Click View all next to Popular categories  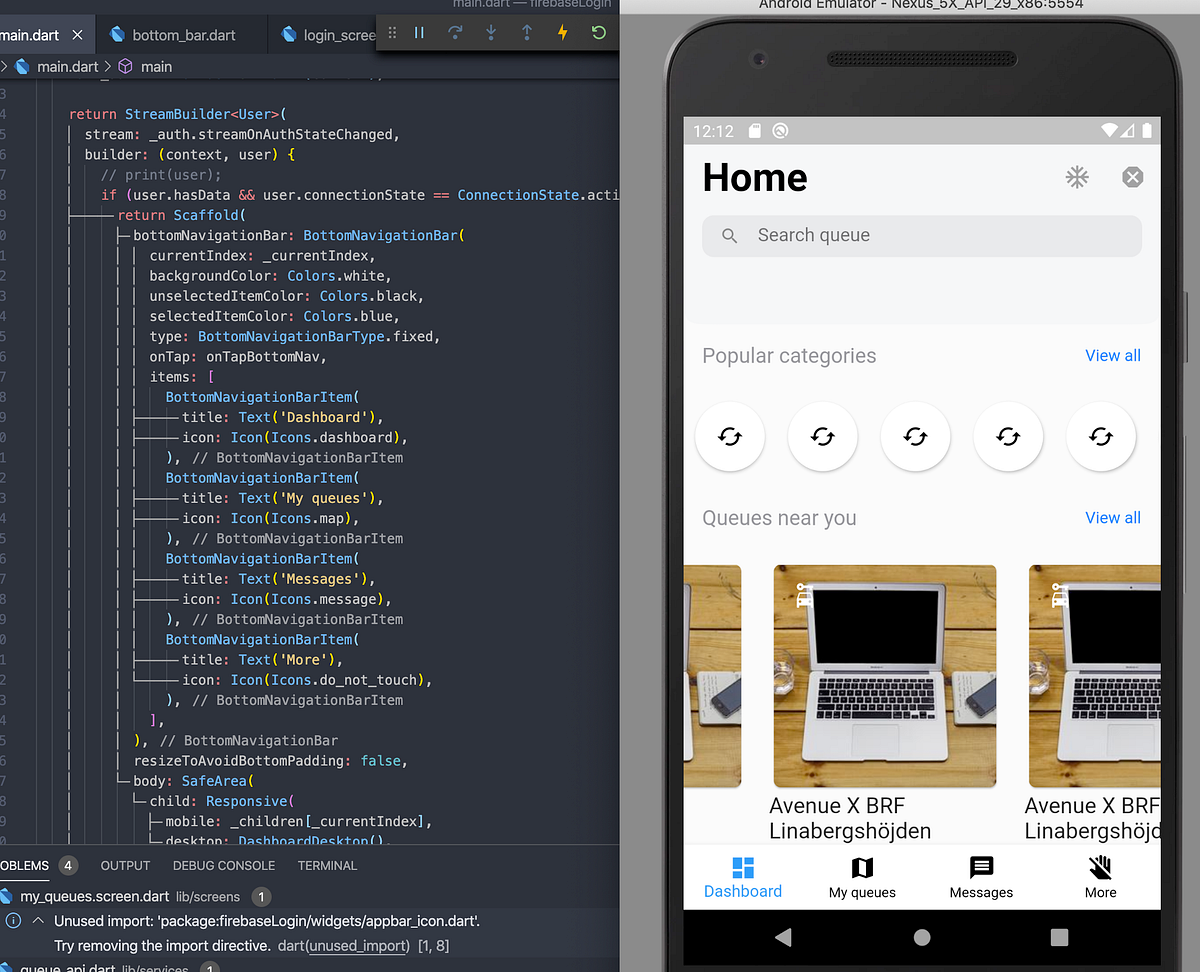tap(1112, 355)
